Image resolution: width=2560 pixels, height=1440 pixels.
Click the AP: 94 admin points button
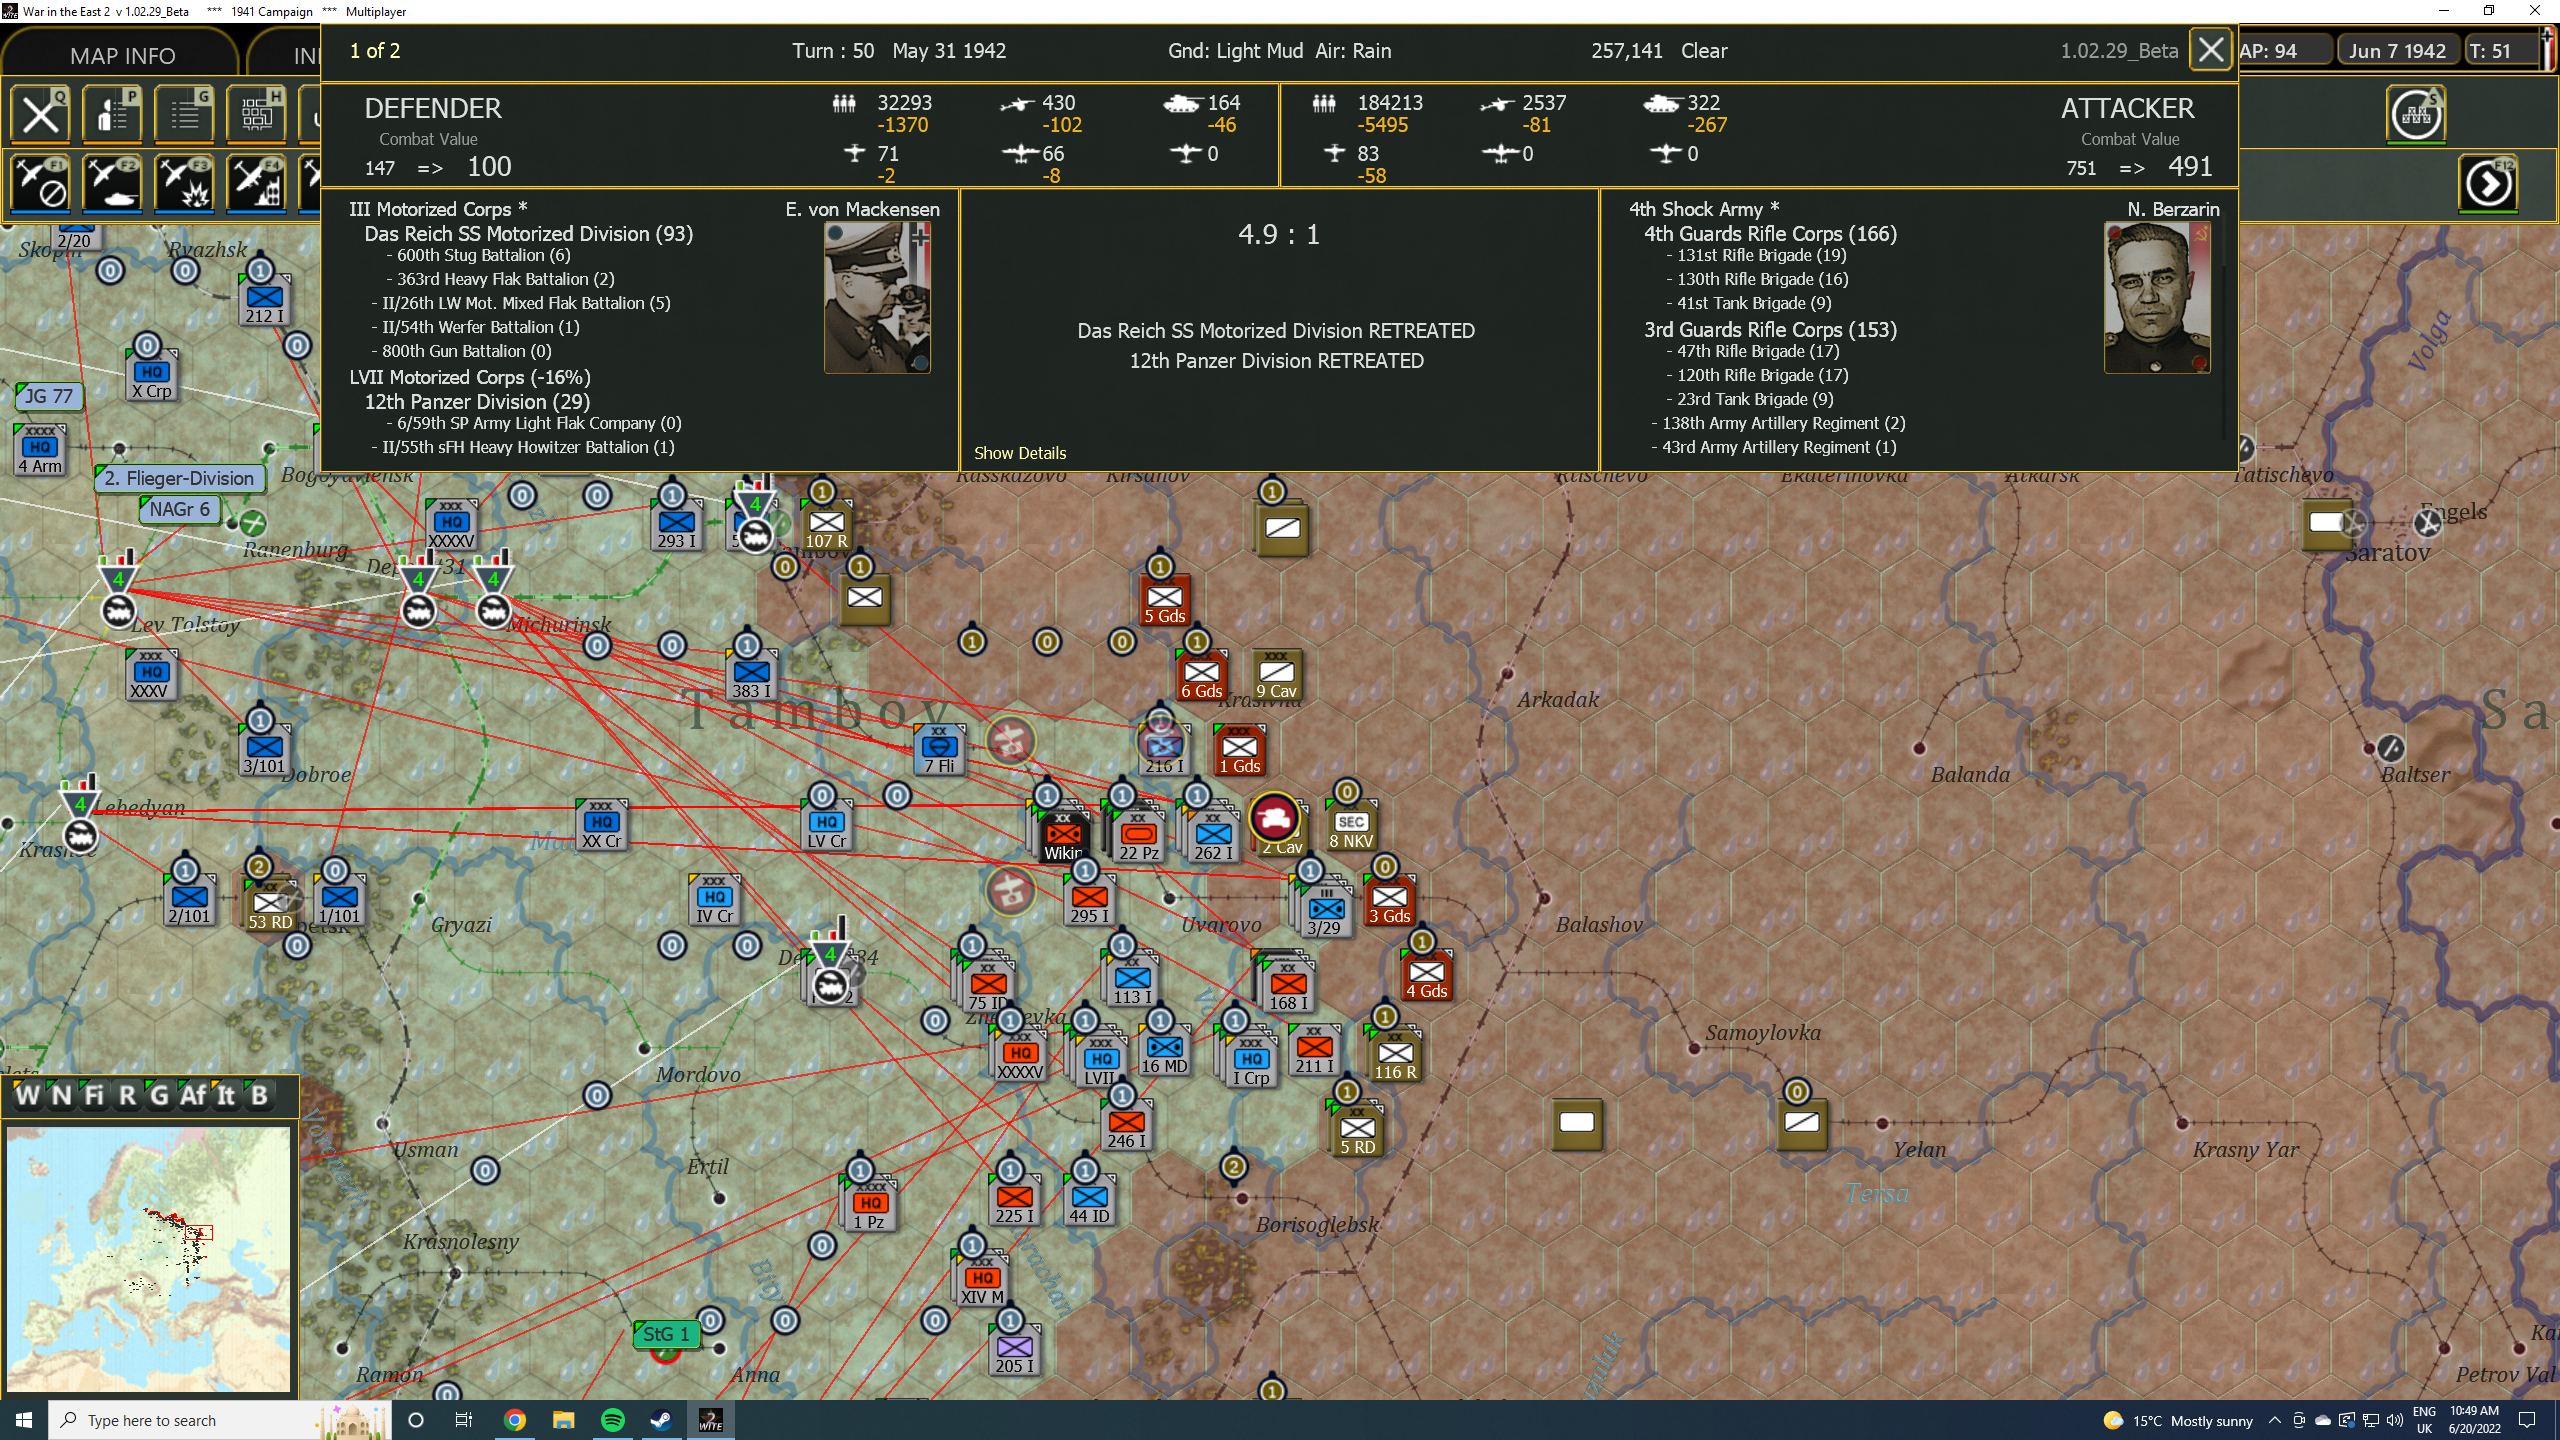point(2283,49)
